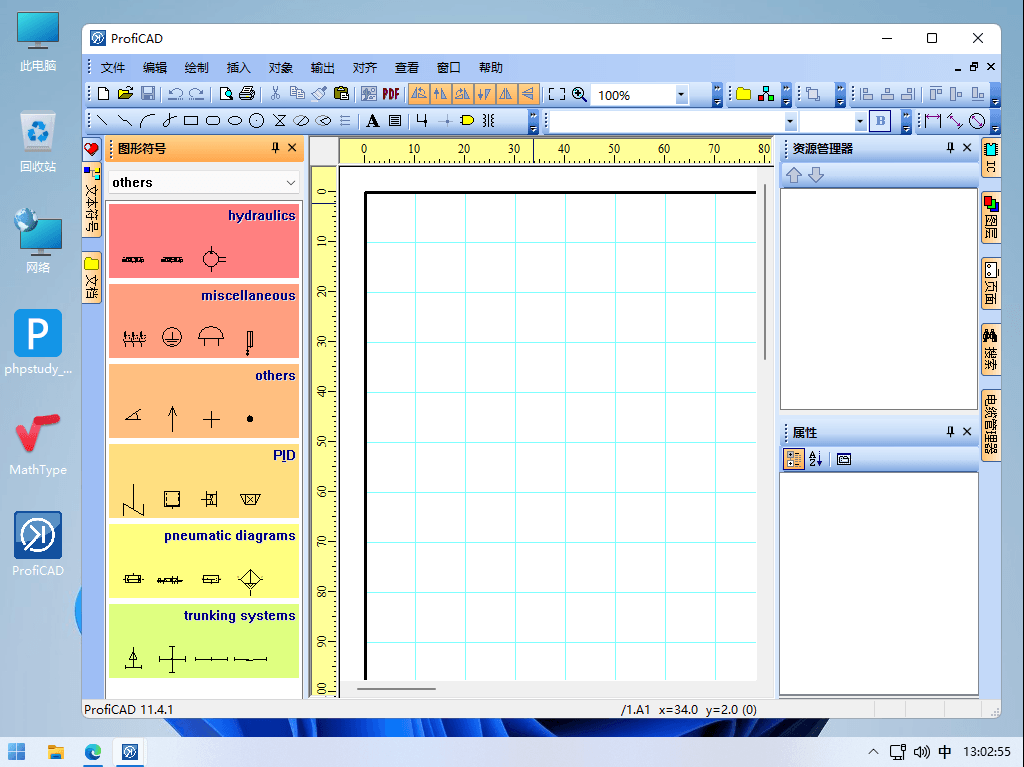
Task: Select the text tool letter A
Action: point(373,121)
